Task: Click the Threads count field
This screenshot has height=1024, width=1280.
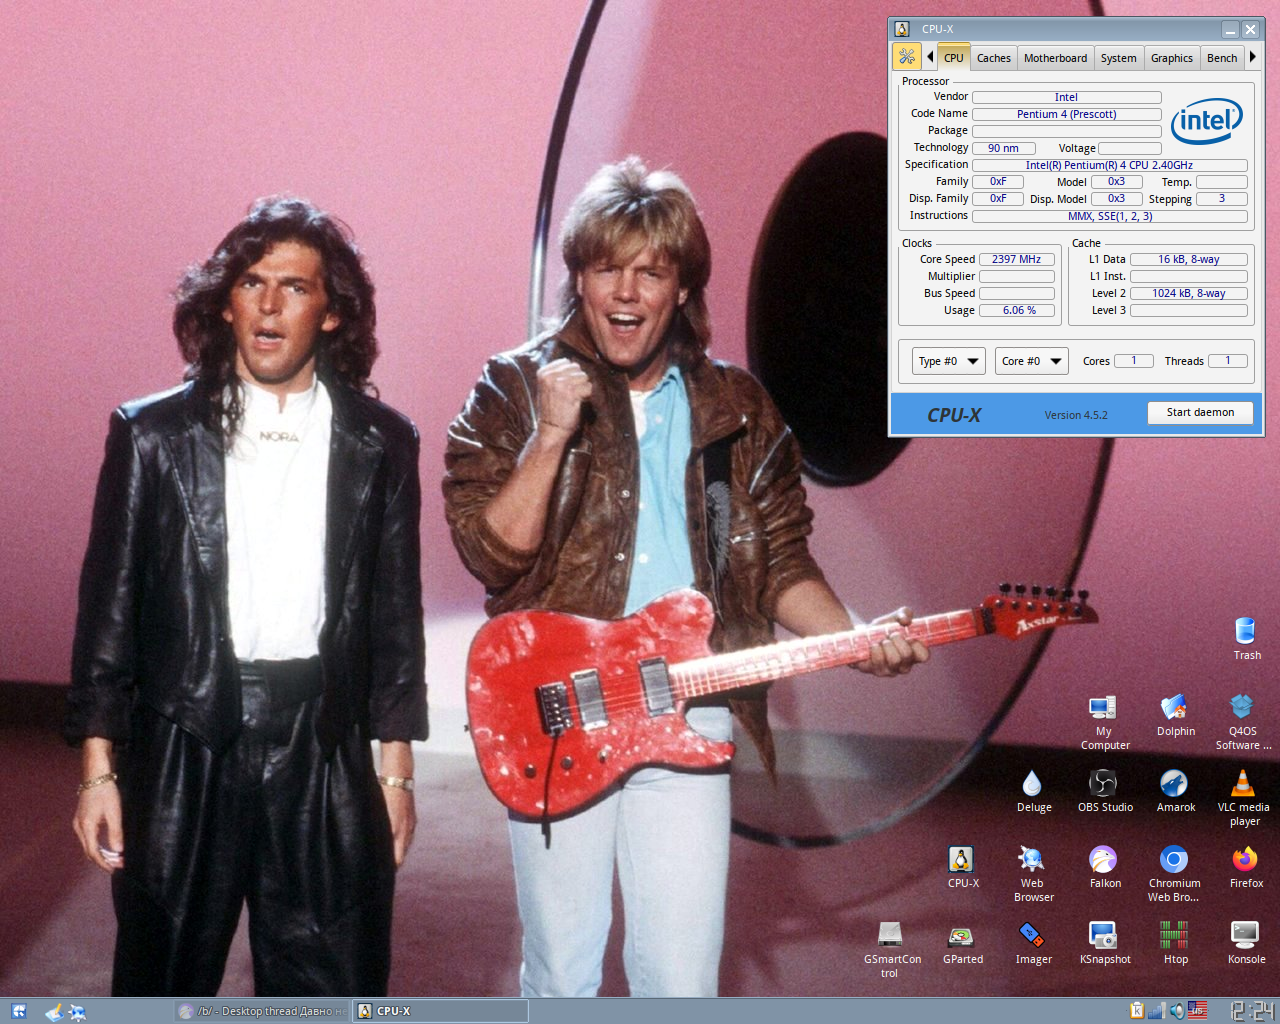Action: (1227, 361)
